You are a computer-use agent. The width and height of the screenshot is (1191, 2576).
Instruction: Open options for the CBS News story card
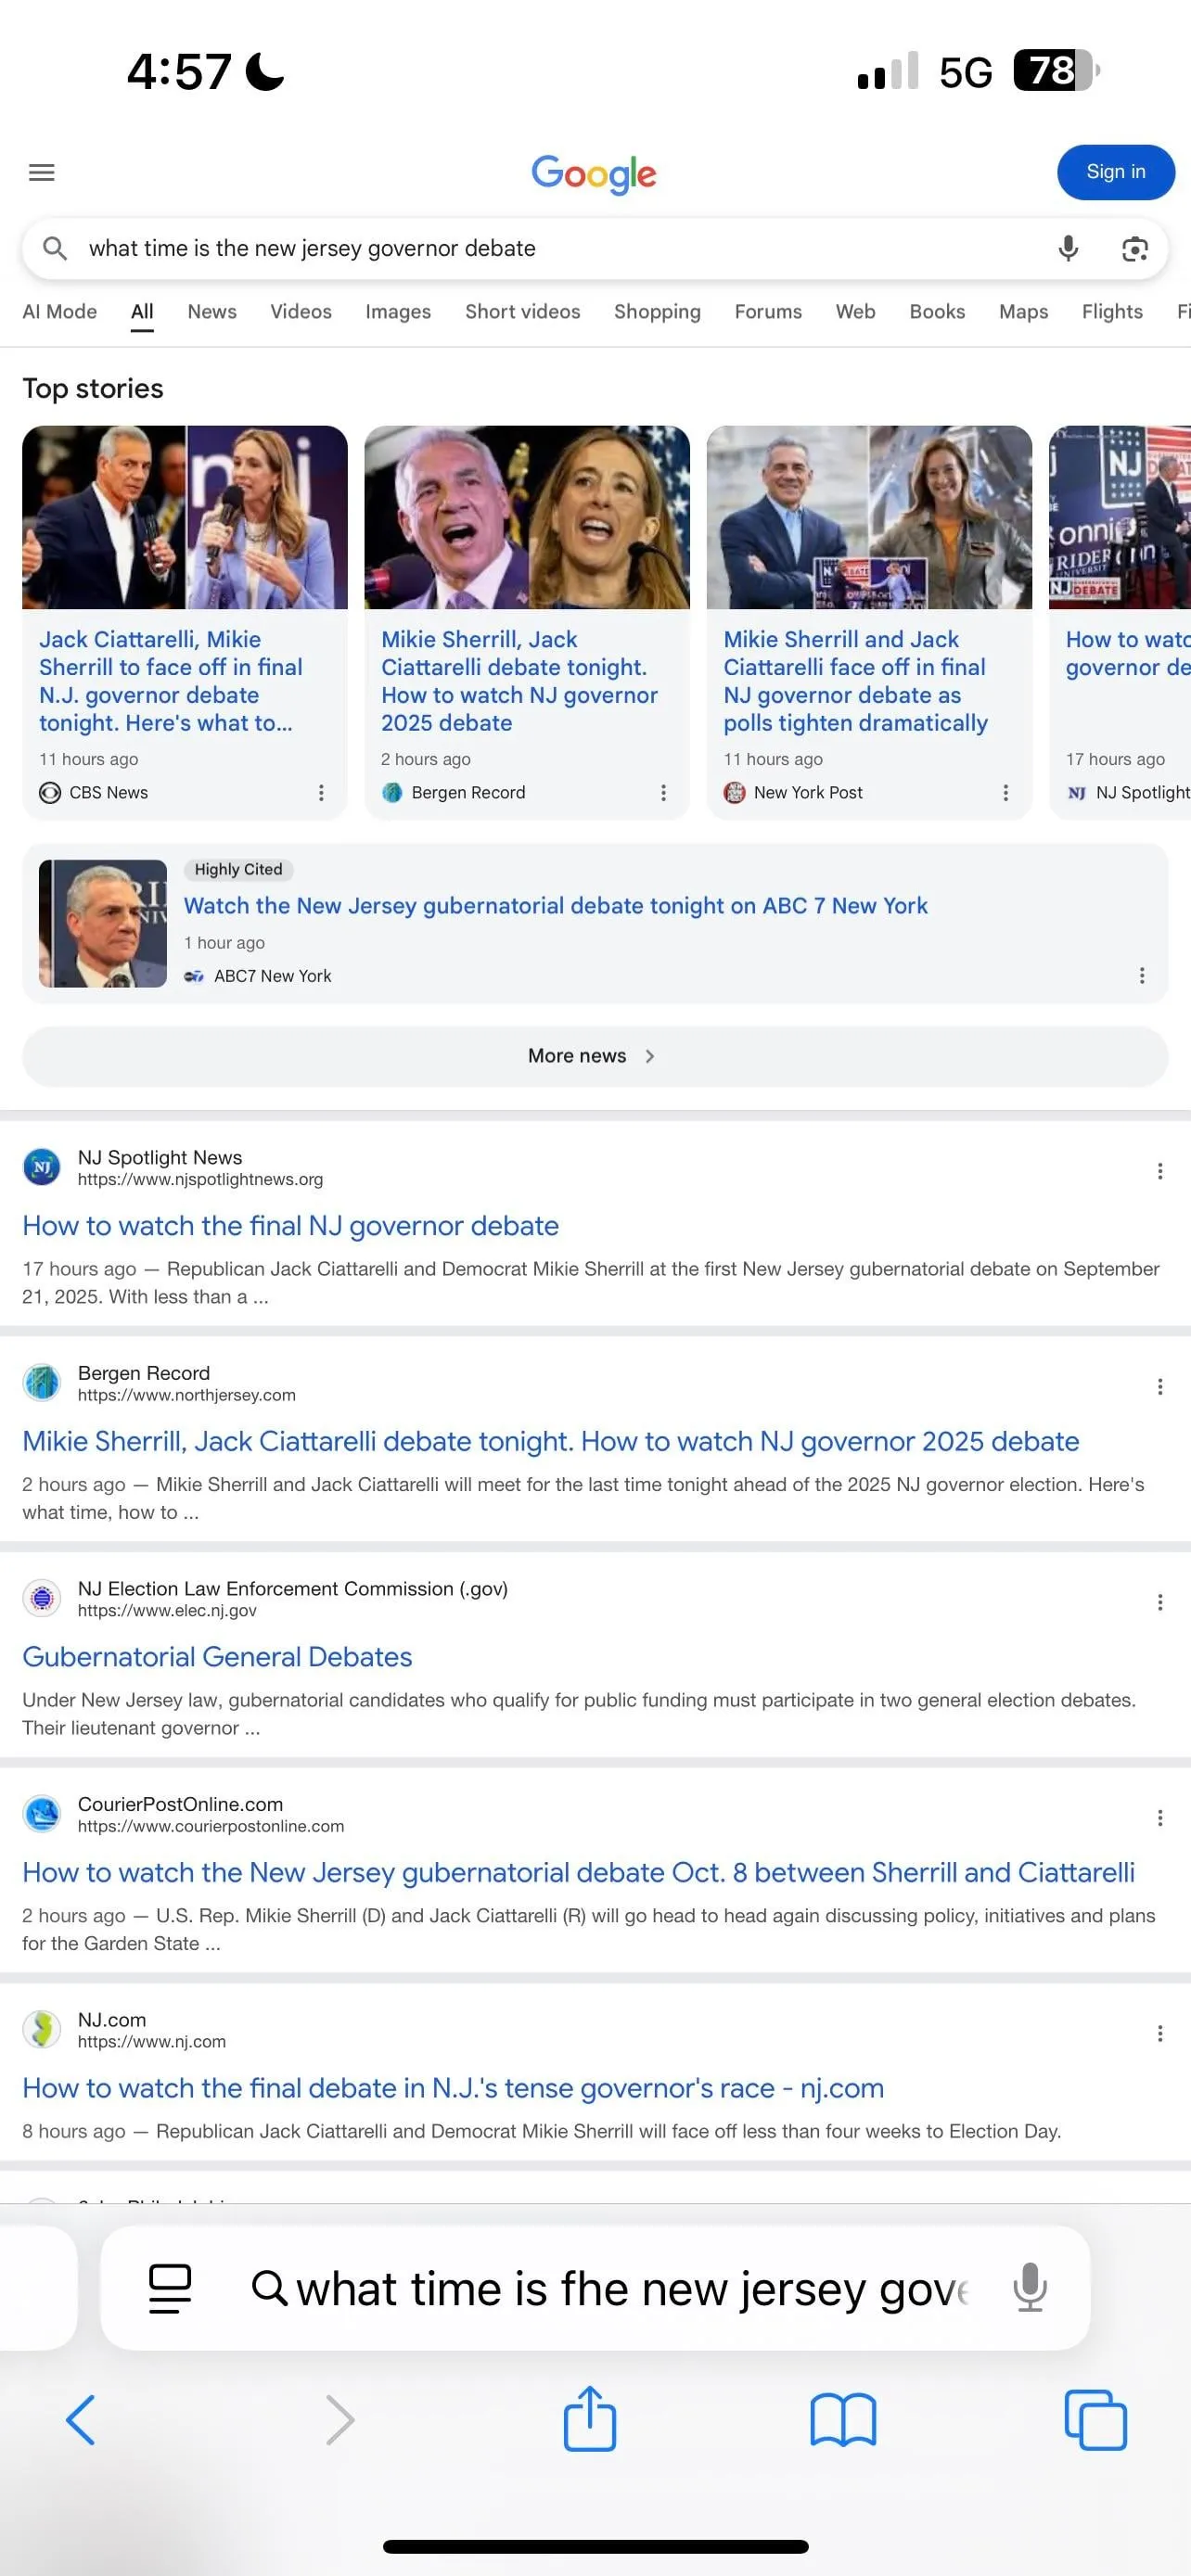click(x=321, y=792)
